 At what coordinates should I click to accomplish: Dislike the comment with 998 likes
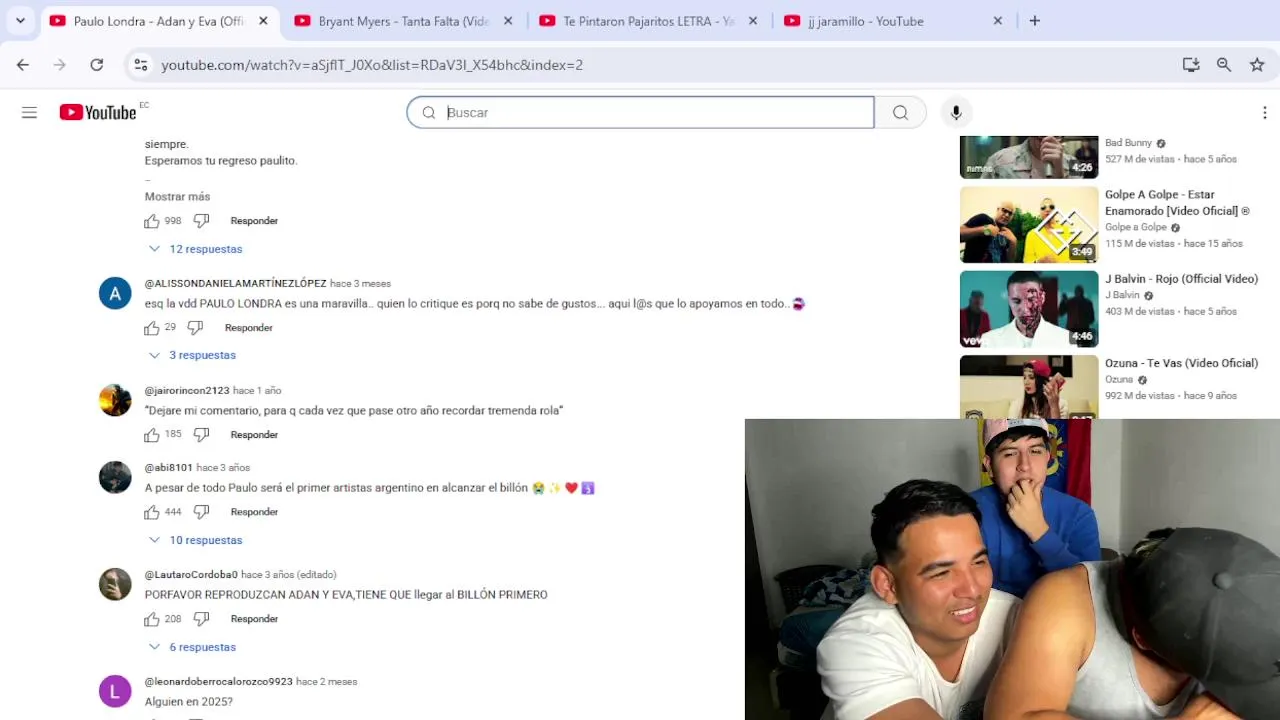201,221
